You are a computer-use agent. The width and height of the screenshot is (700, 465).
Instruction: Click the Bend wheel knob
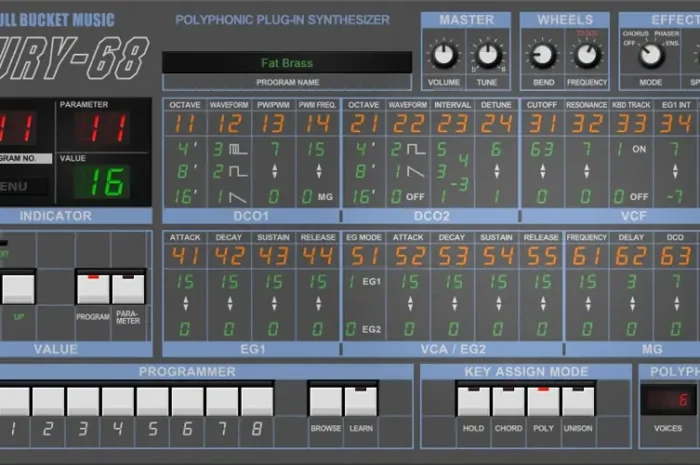click(x=543, y=55)
